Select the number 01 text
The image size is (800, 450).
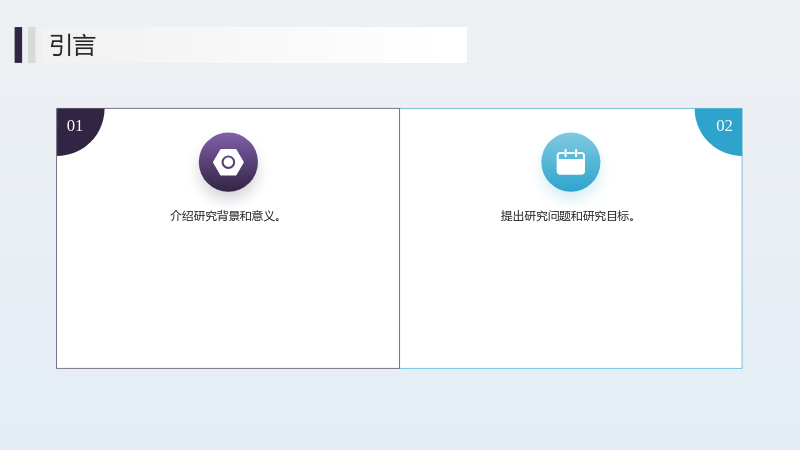pos(74,126)
